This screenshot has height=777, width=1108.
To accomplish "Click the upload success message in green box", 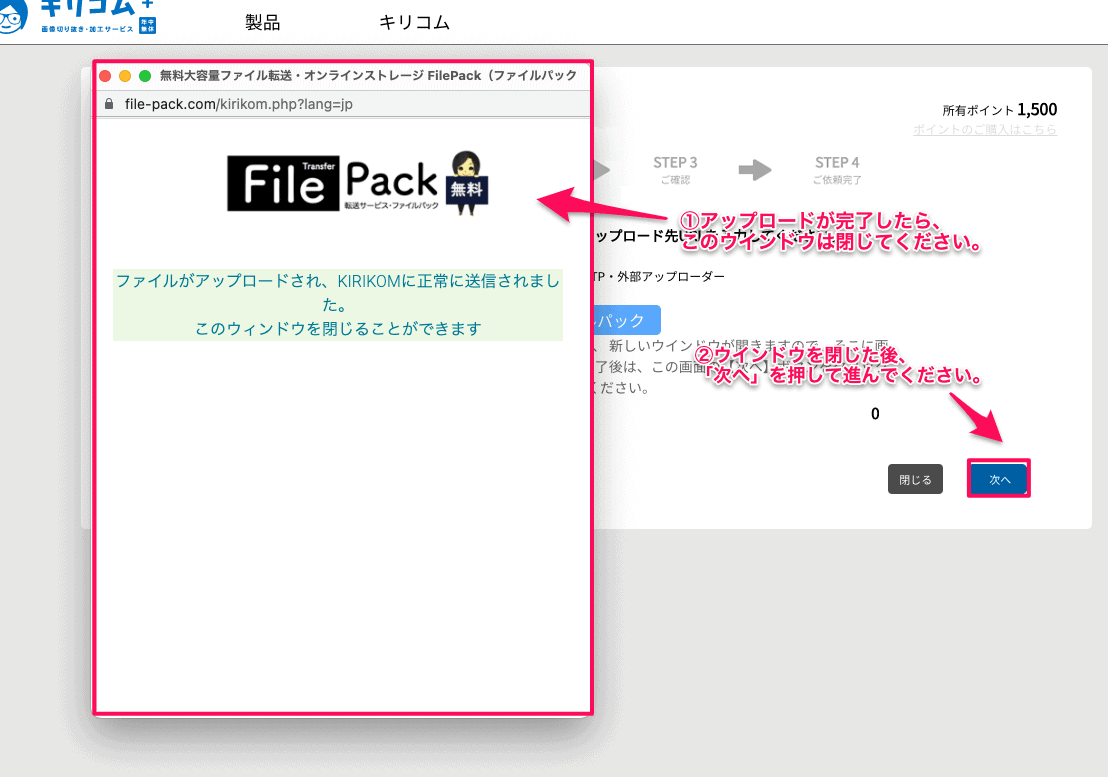I will point(338,304).
